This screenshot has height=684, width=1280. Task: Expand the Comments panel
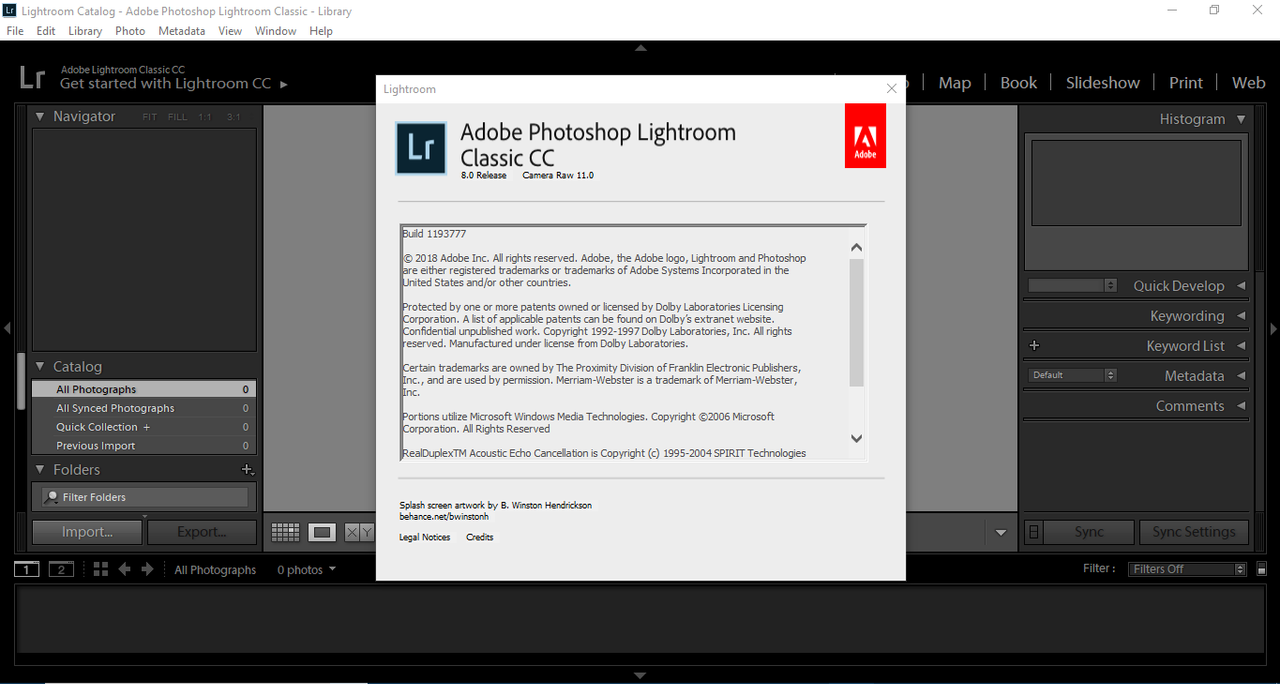coord(1241,406)
